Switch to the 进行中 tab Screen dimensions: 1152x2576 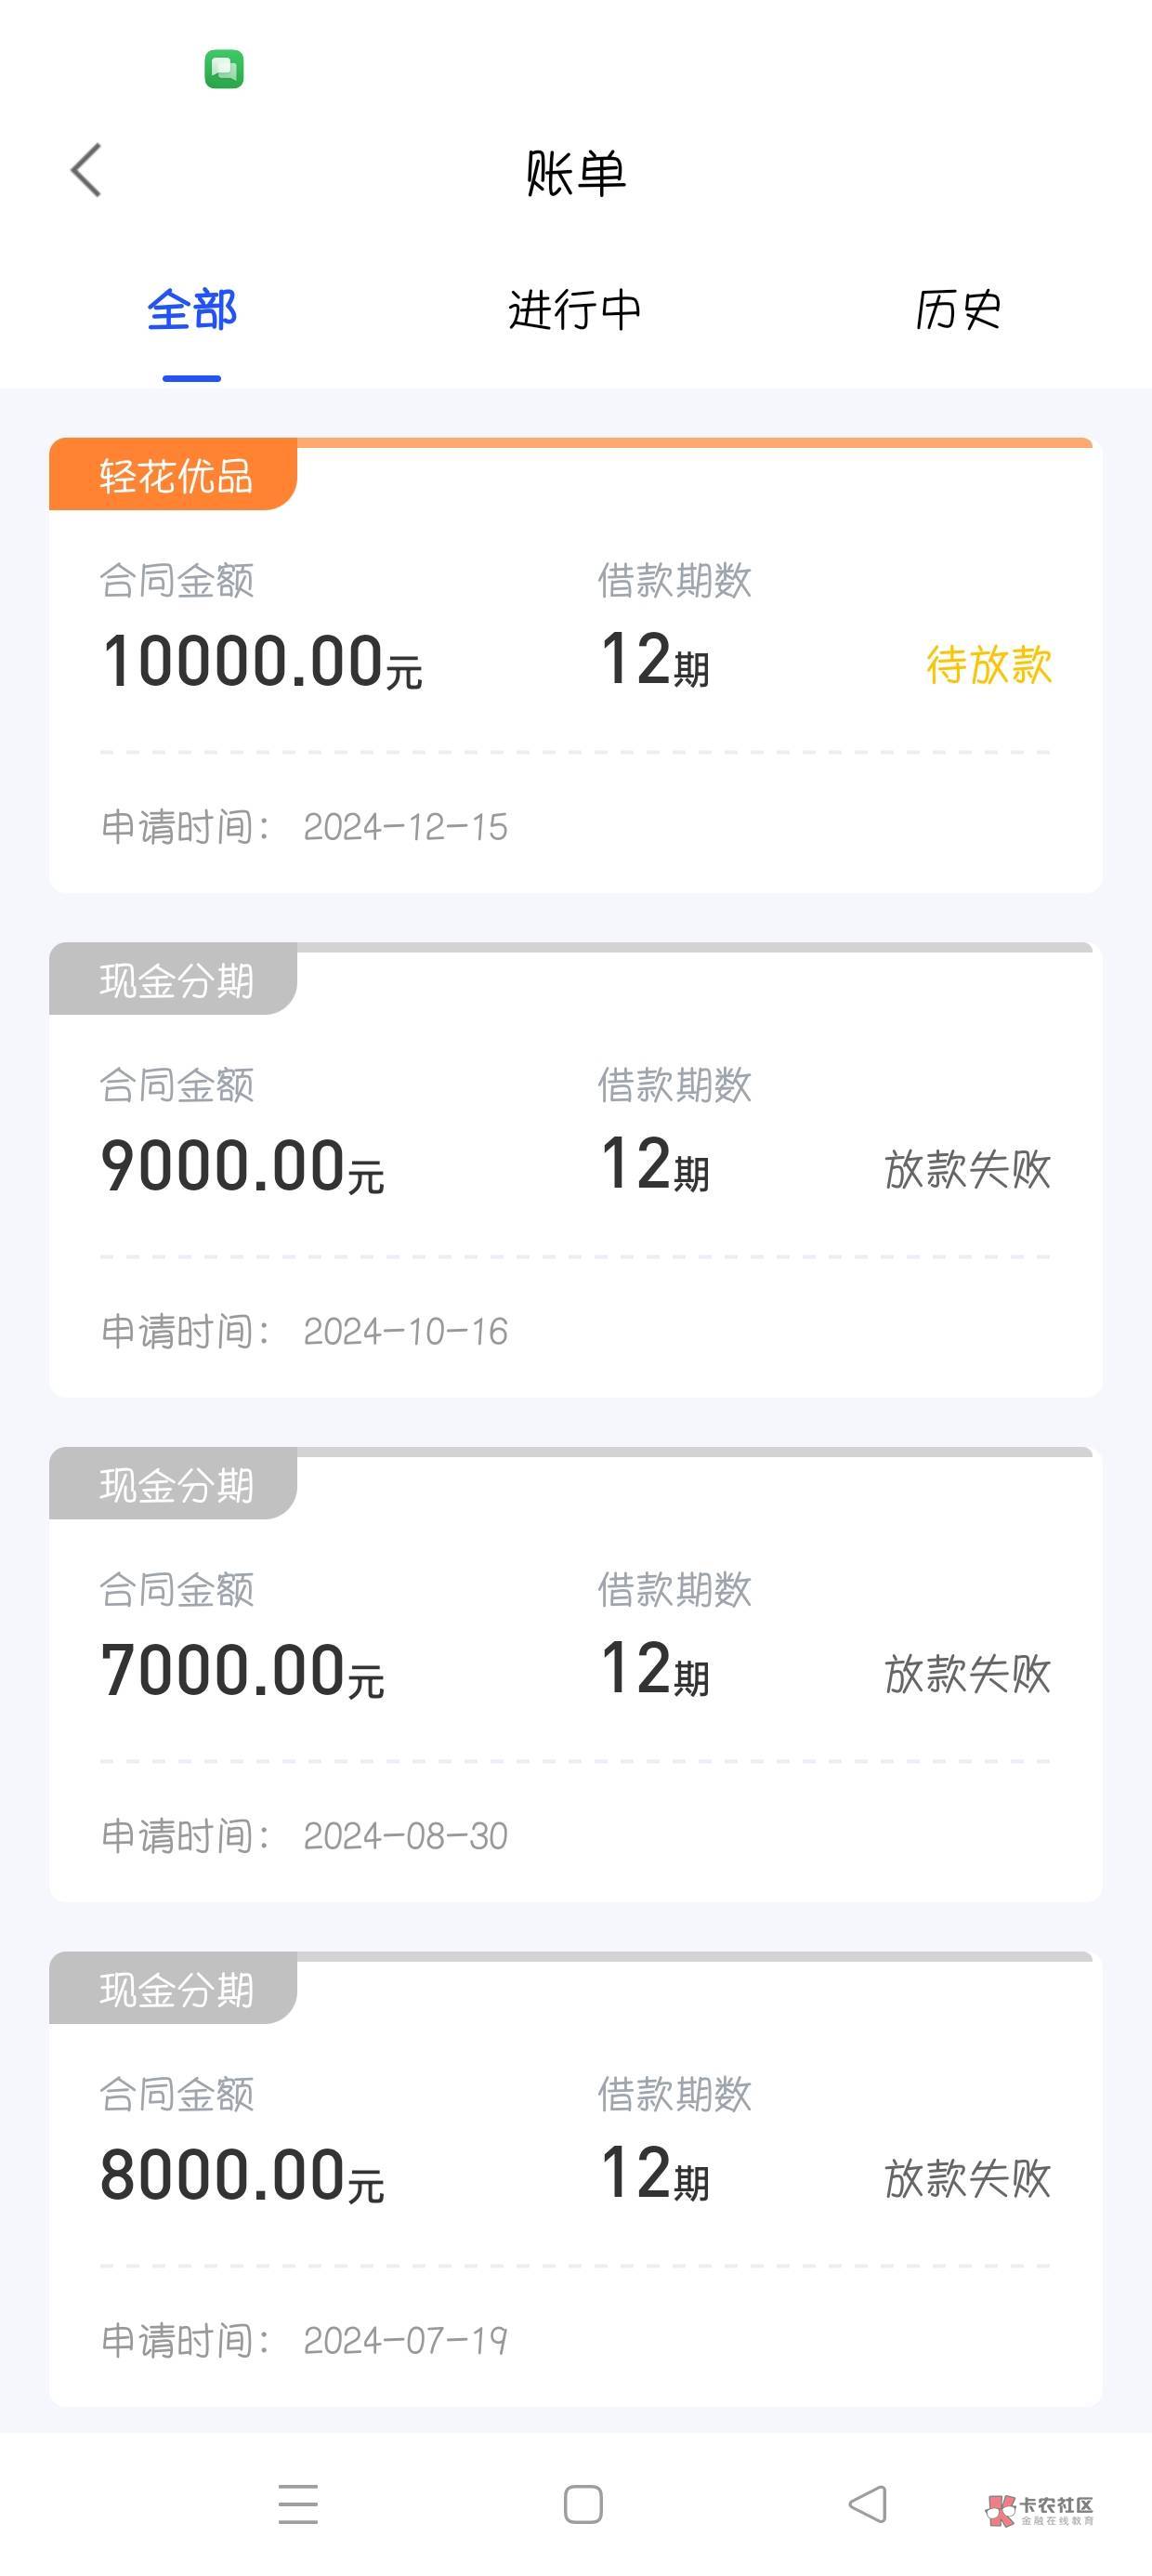[x=575, y=310]
